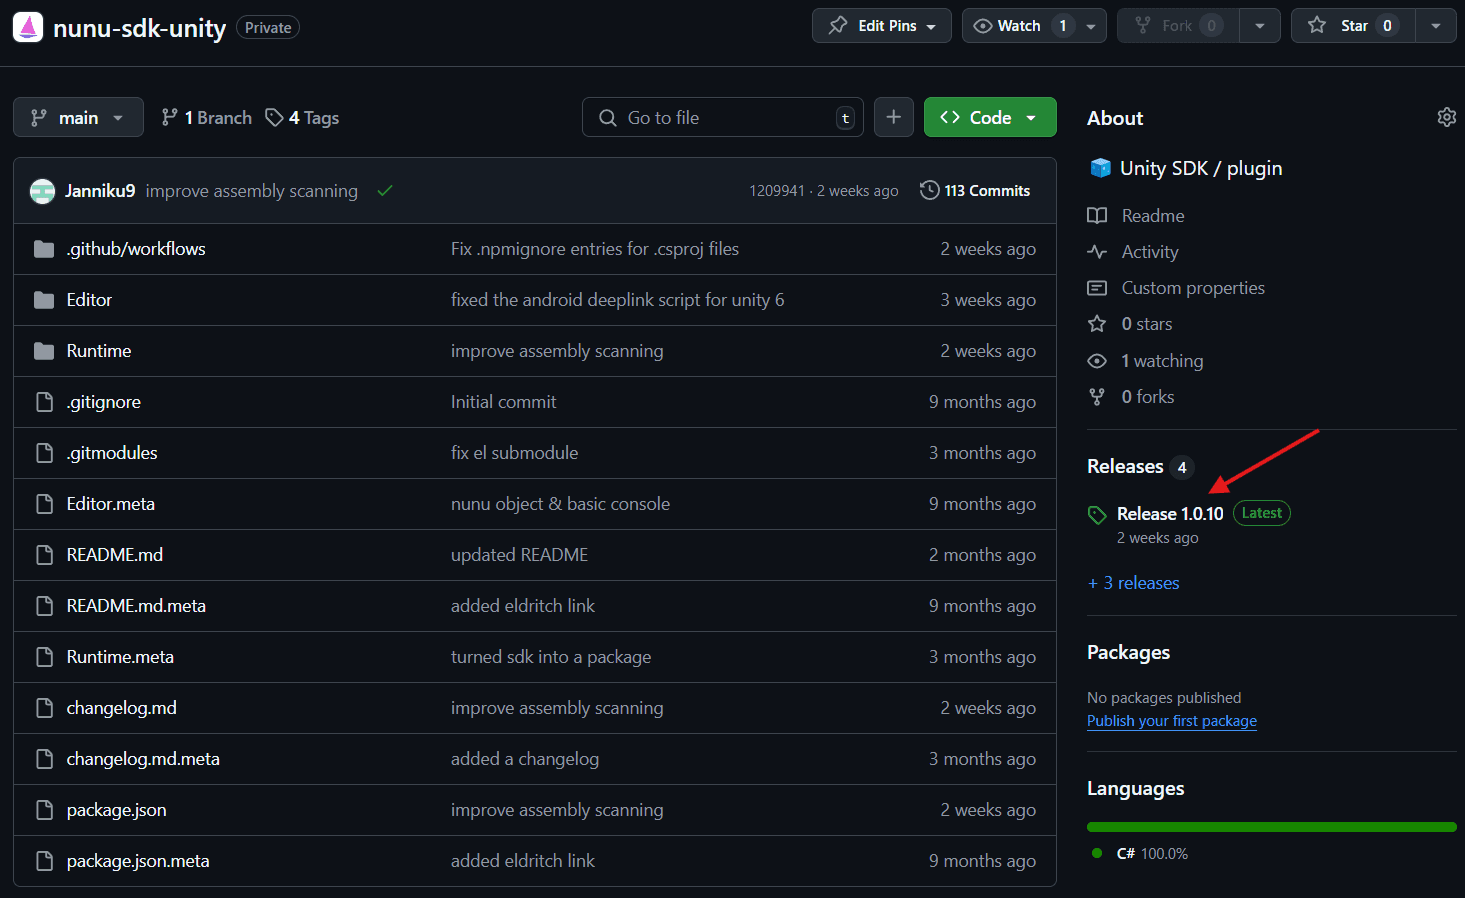
Task: Open 'Fix .npmignore entries for .csproj files' commit
Action: click(x=595, y=249)
